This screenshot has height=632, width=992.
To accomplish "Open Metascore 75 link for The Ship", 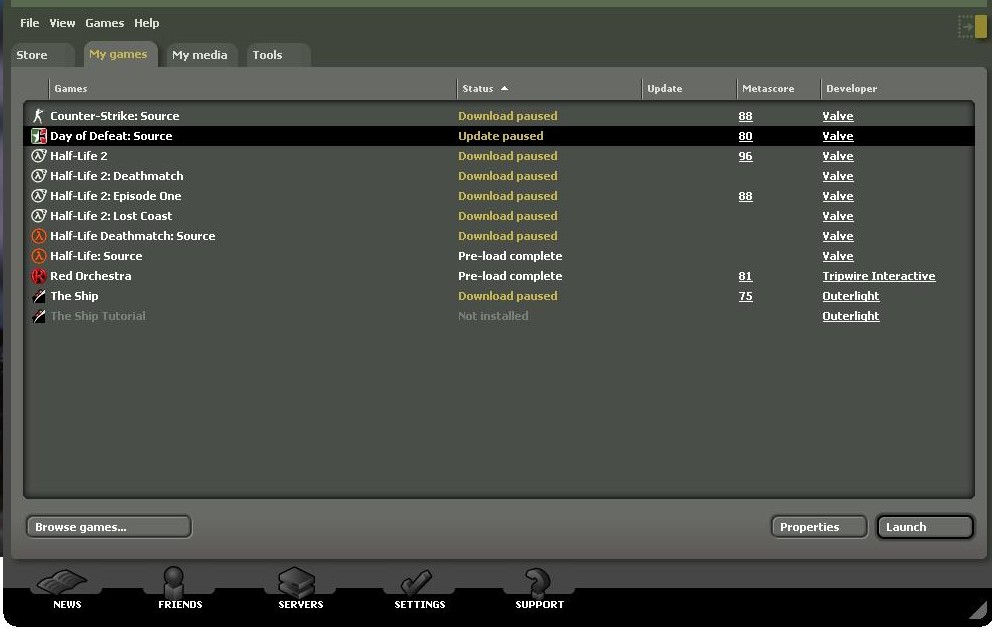I will (745, 296).
